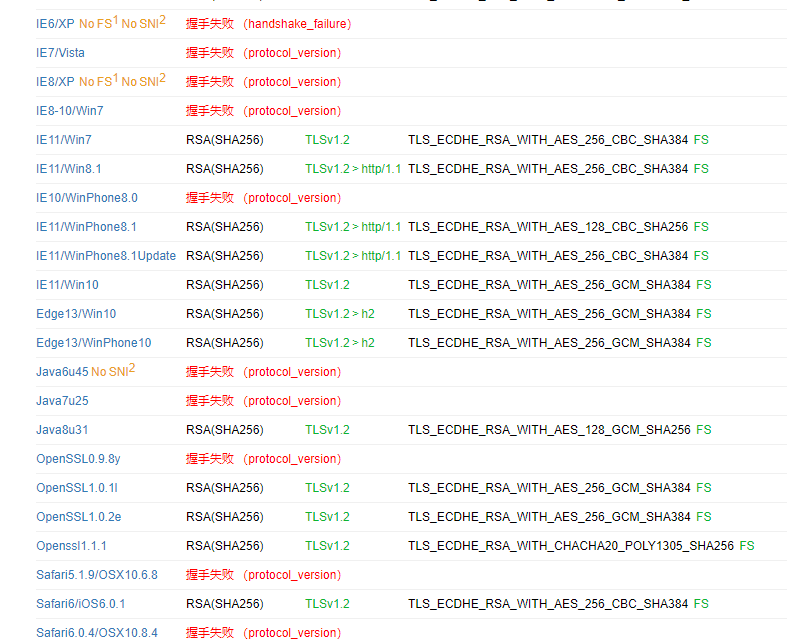Image resolution: width=787 pixels, height=642 pixels.
Task: Select the Safari5.1.9/OSX10.6.8 client link
Action: (97, 575)
